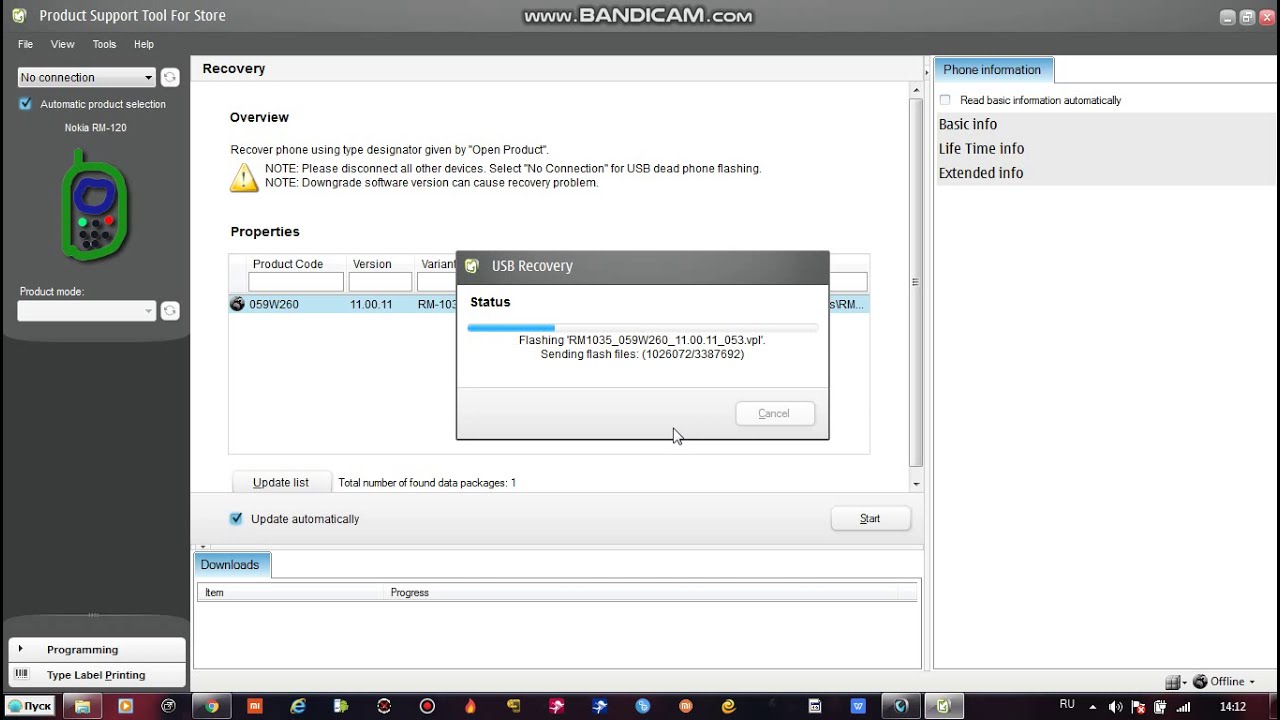
Task: Collapse the Phone information panel arrow
Action: [x=927, y=72]
